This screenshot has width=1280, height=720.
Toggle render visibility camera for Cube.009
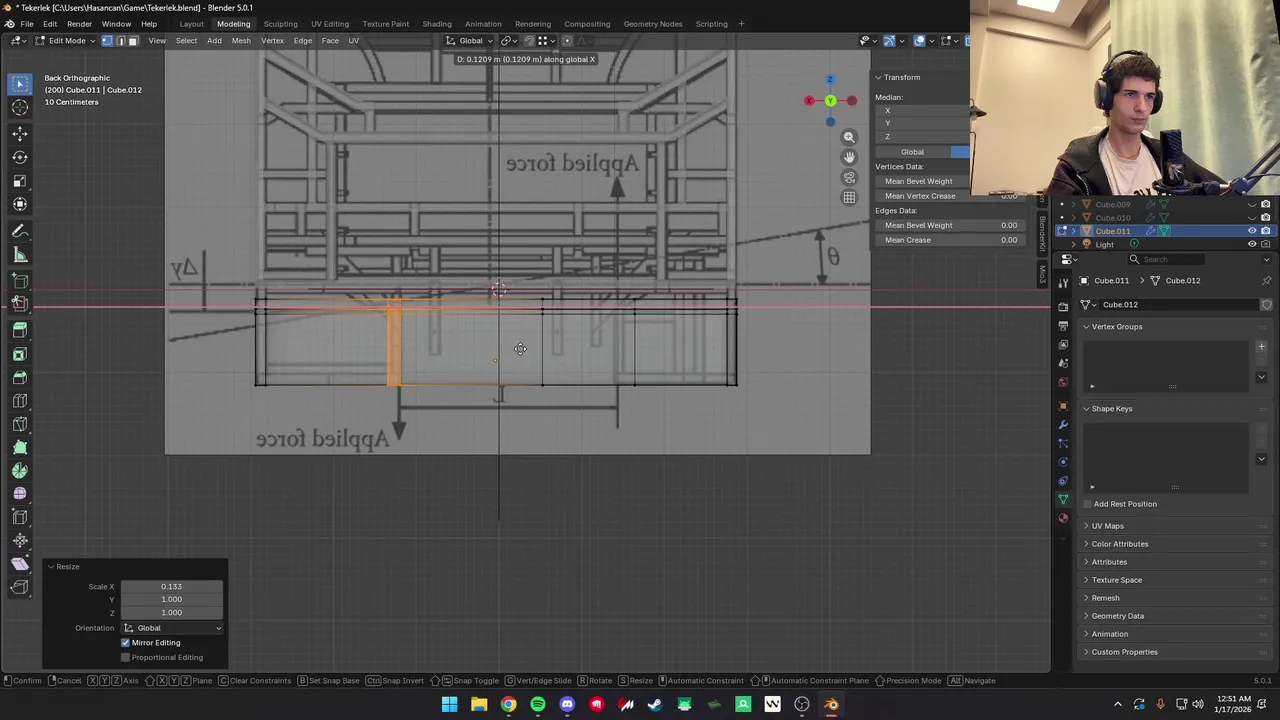(1265, 205)
